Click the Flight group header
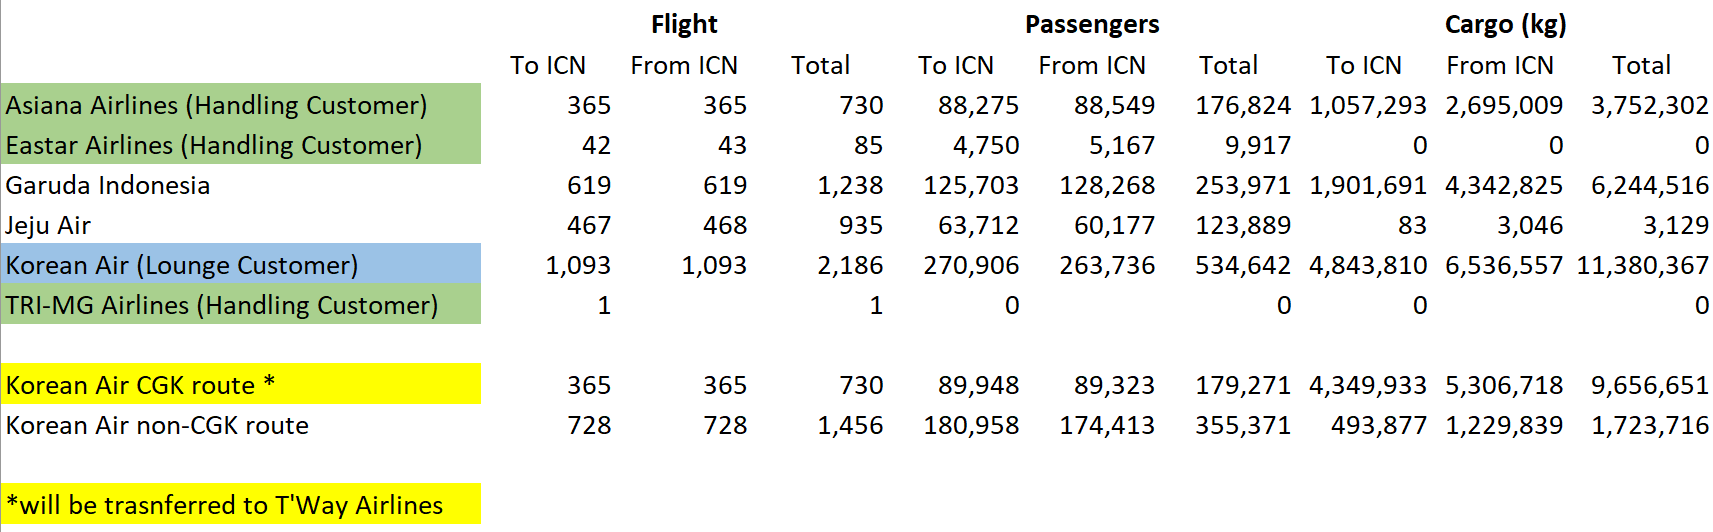1713x532 pixels. tap(684, 24)
